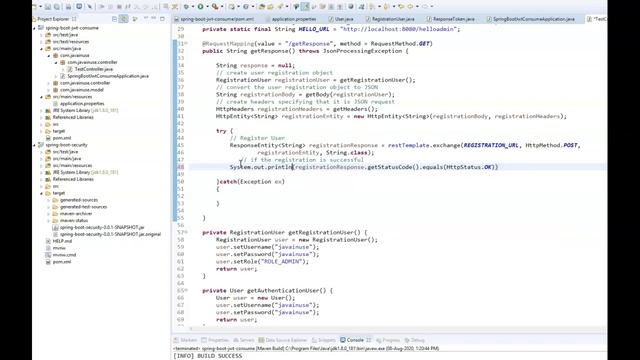
Task: Toggle Link with Editor in Project Explorer
Action: tap(123, 19)
